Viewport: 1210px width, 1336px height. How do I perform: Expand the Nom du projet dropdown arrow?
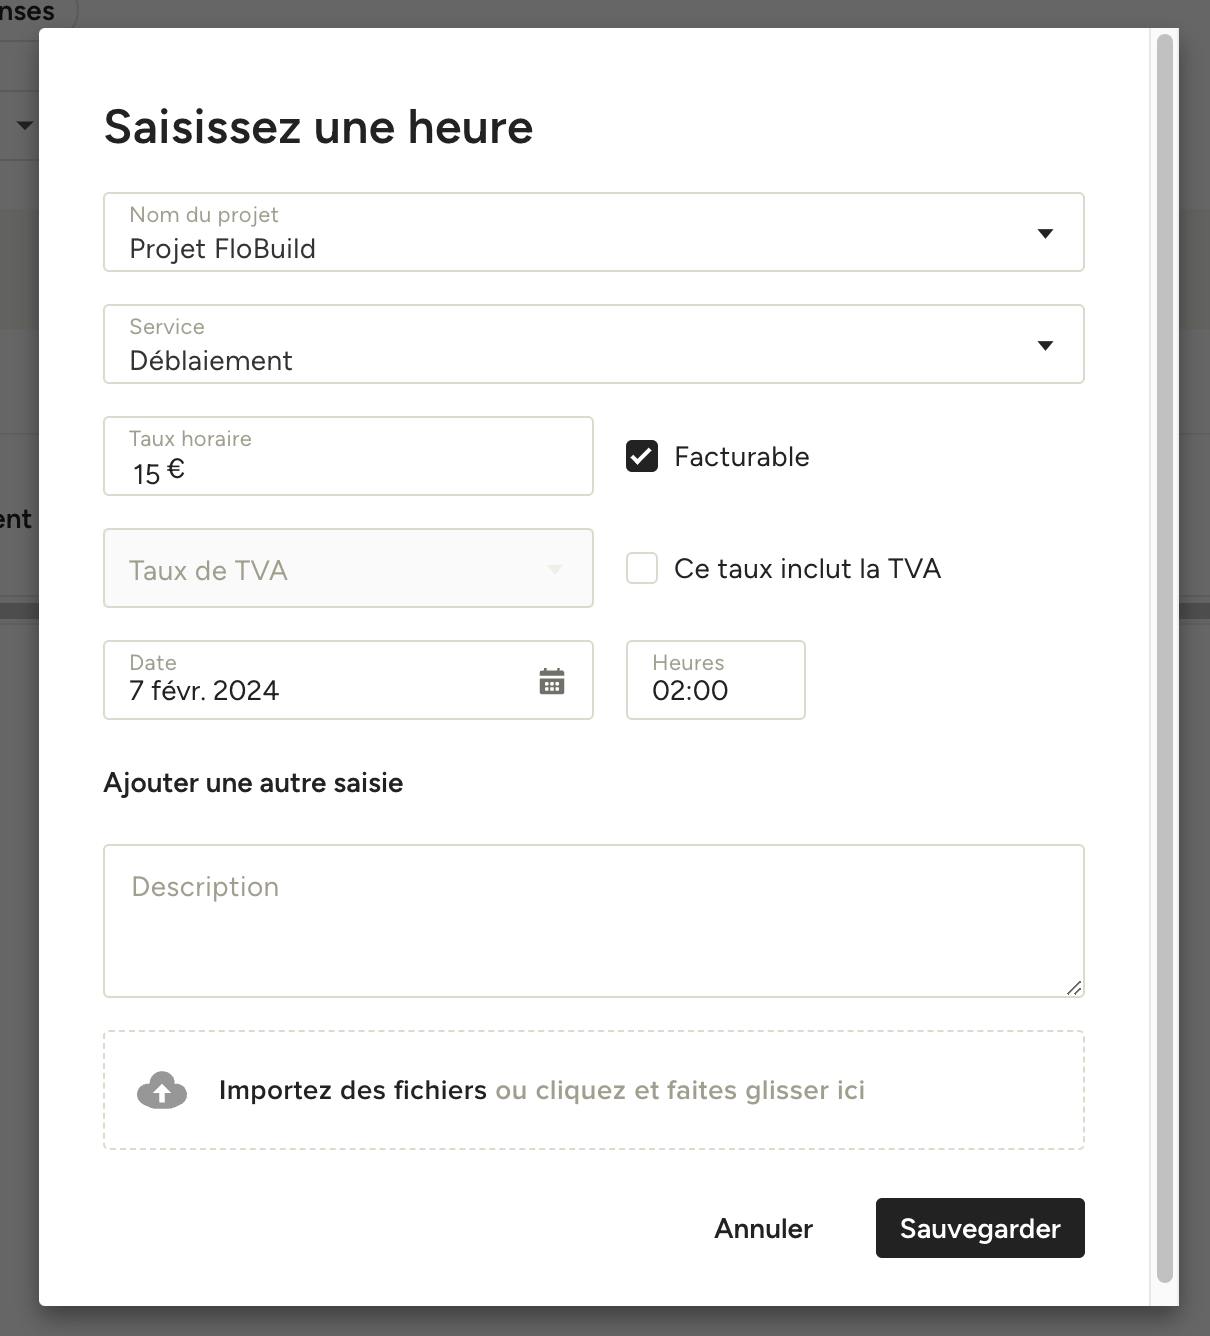pyautogui.click(x=1045, y=233)
